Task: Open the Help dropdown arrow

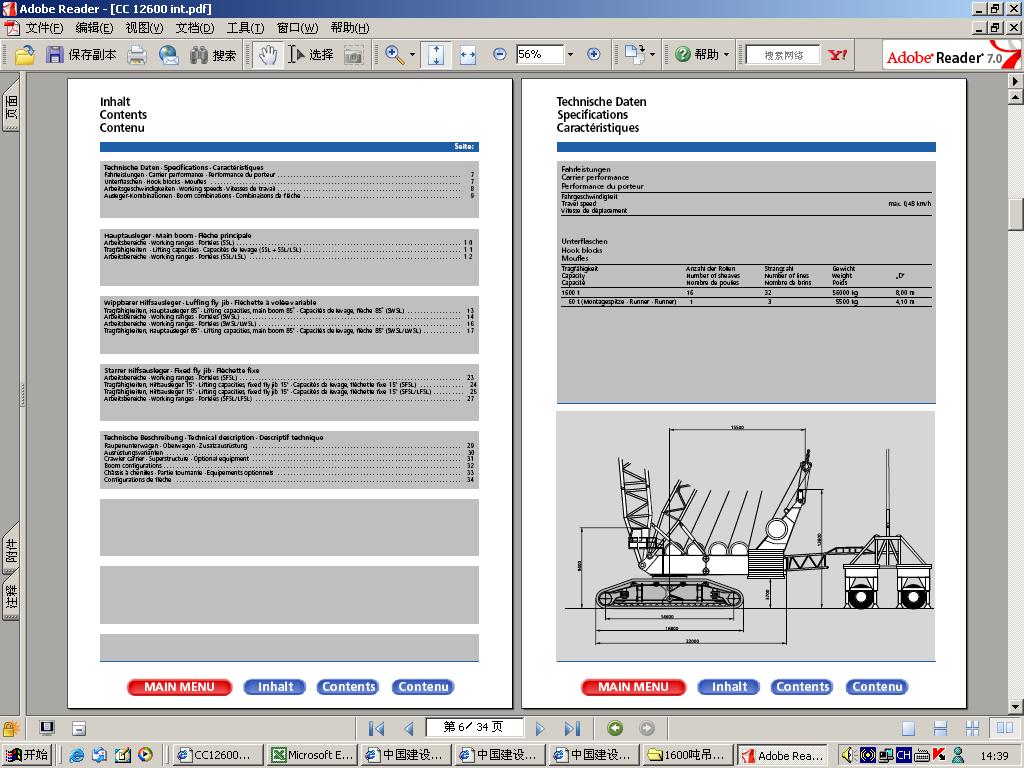Action: 726,55
